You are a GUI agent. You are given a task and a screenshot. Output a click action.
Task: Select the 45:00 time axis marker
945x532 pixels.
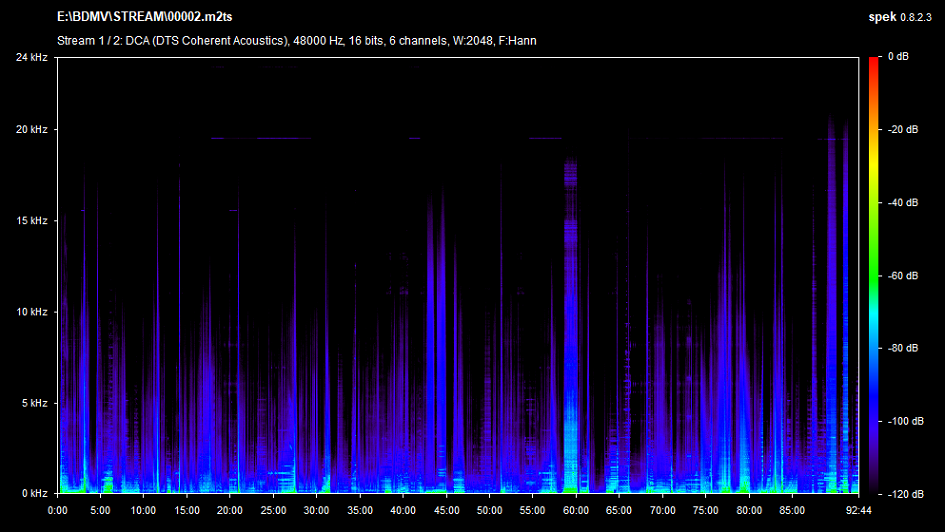click(446, 510)
